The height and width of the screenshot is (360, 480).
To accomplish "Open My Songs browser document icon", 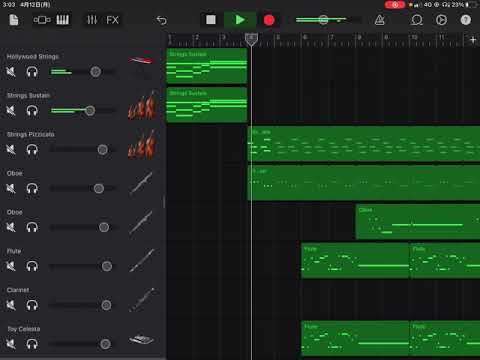I will click(x=14, y=20).
